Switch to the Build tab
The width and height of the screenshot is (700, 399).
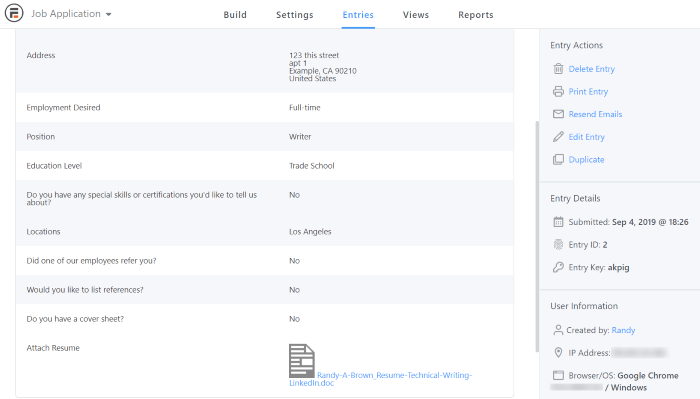(235, 15)
